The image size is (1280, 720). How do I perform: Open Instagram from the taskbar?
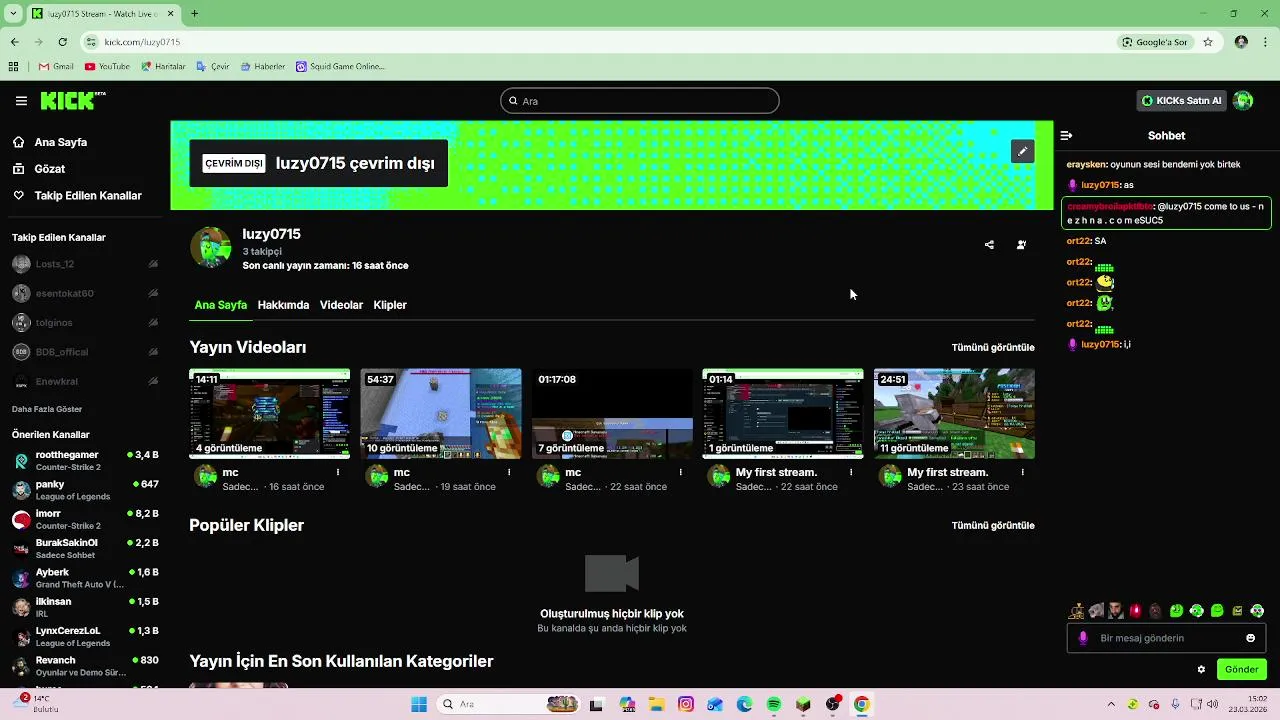[685, 704]
